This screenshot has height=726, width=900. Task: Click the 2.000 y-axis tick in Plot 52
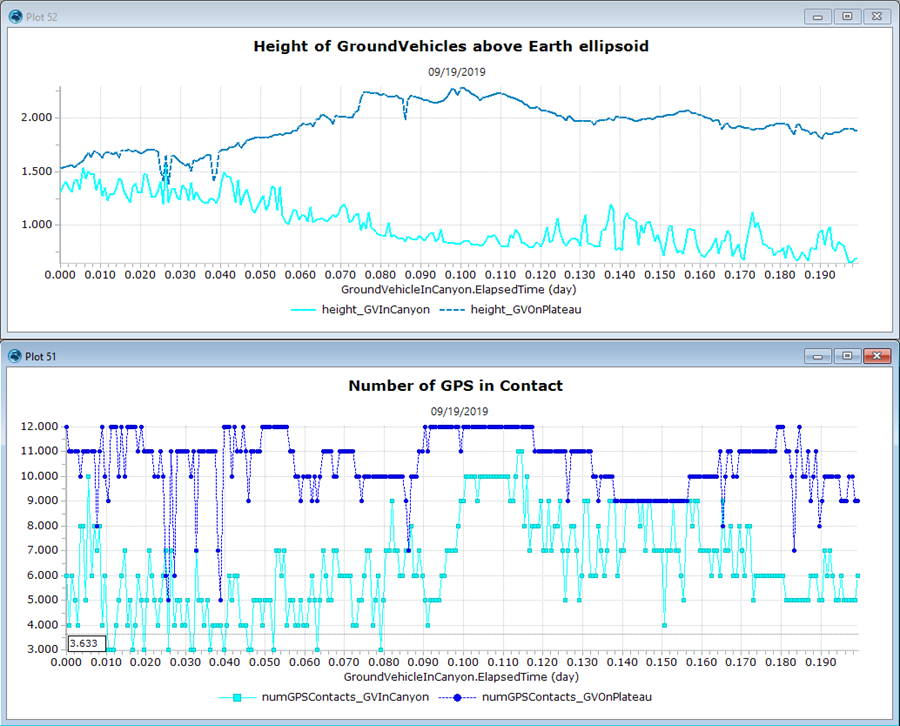(x=37, y=118)
